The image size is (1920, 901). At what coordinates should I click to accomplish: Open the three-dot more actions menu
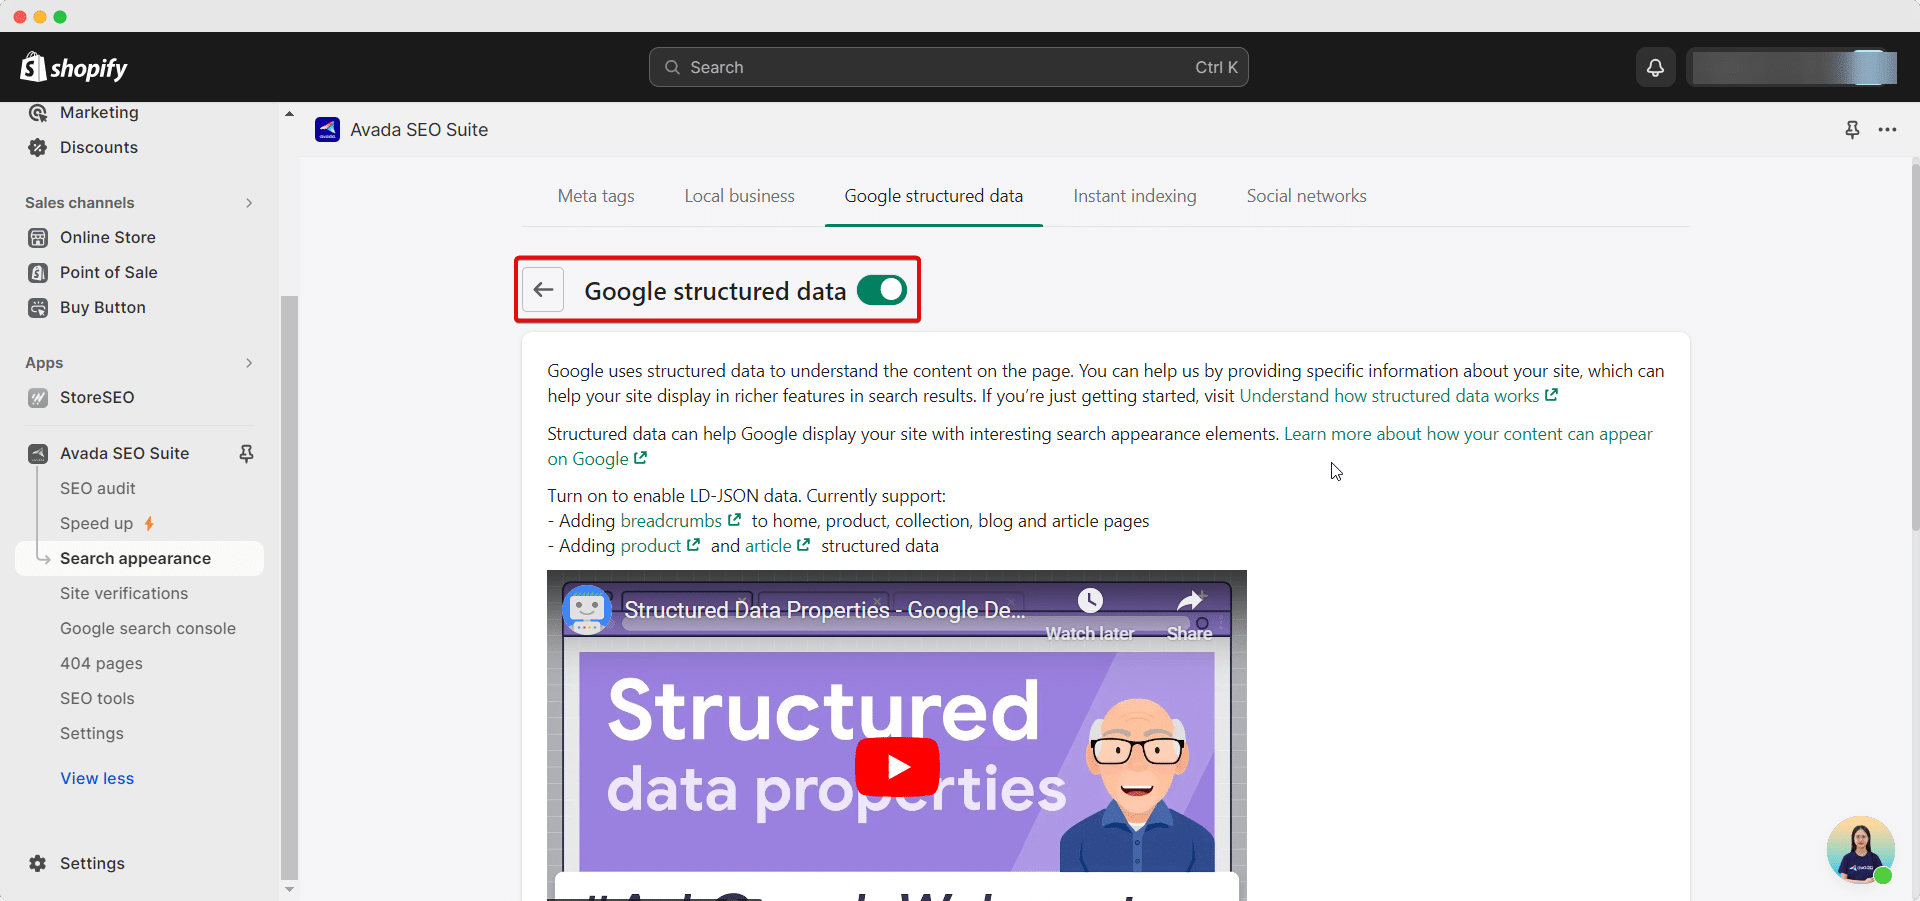(x=1887, y=129)
